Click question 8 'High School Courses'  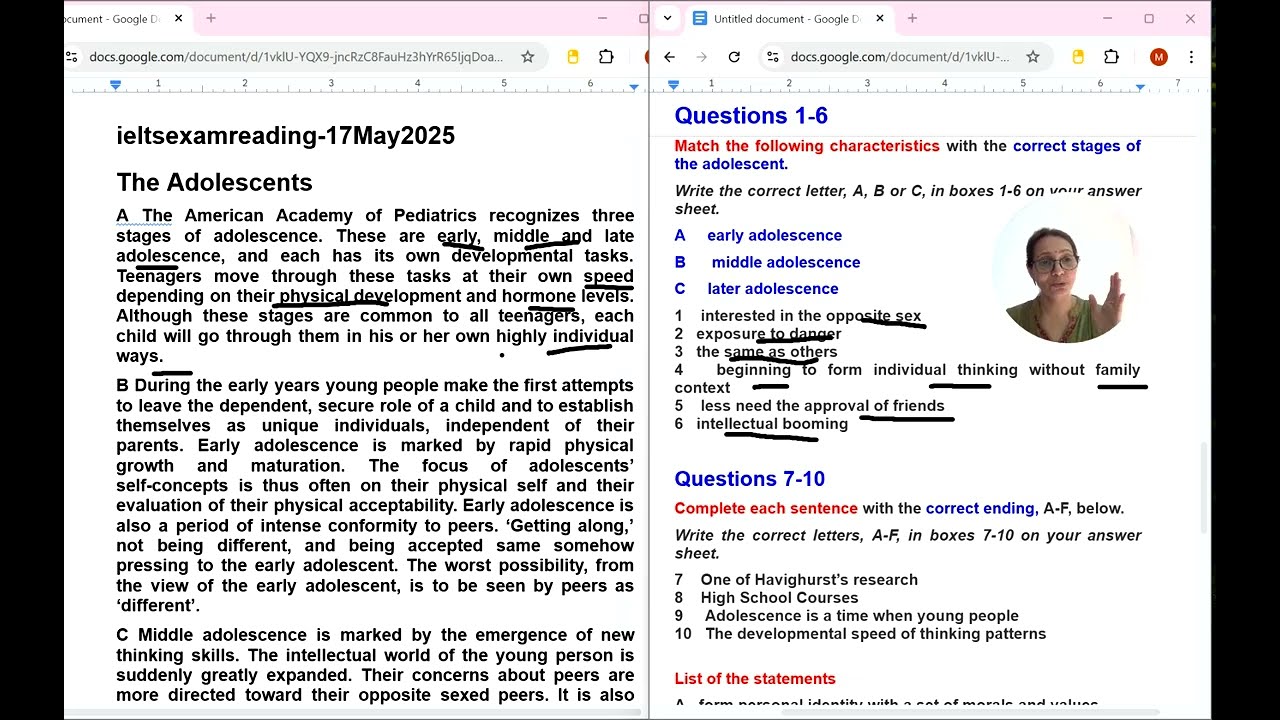(x=766, y=598)
